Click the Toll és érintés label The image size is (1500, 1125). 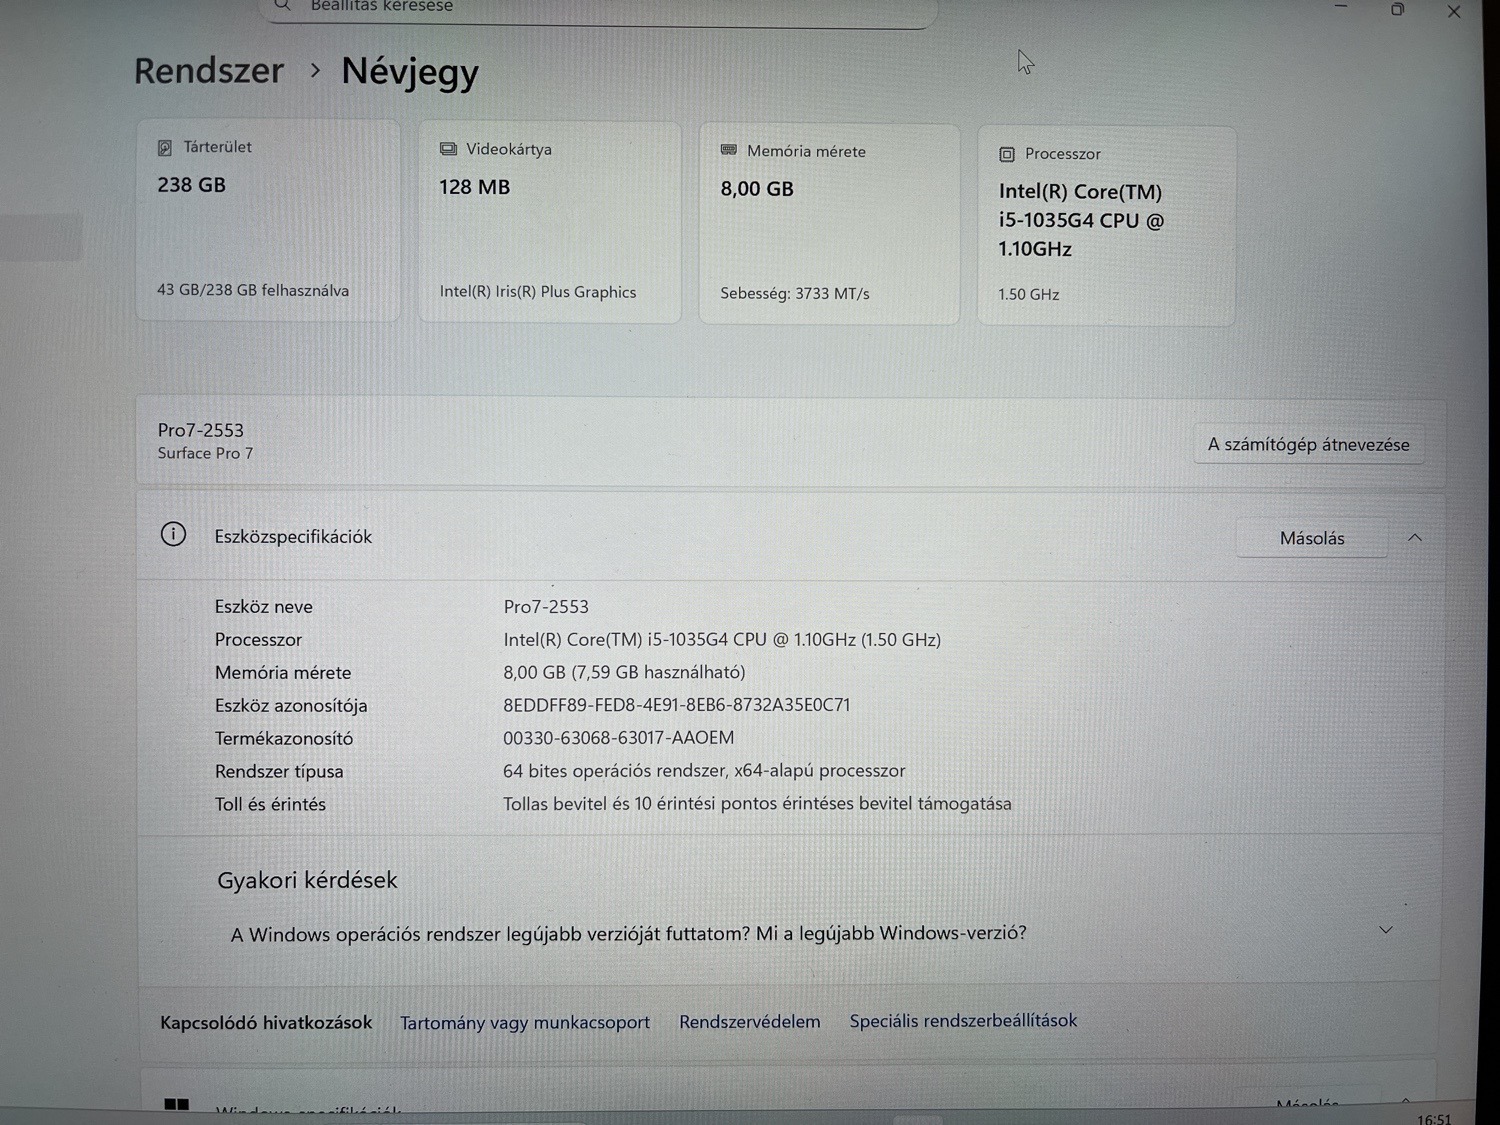click(x=270, y=804)
